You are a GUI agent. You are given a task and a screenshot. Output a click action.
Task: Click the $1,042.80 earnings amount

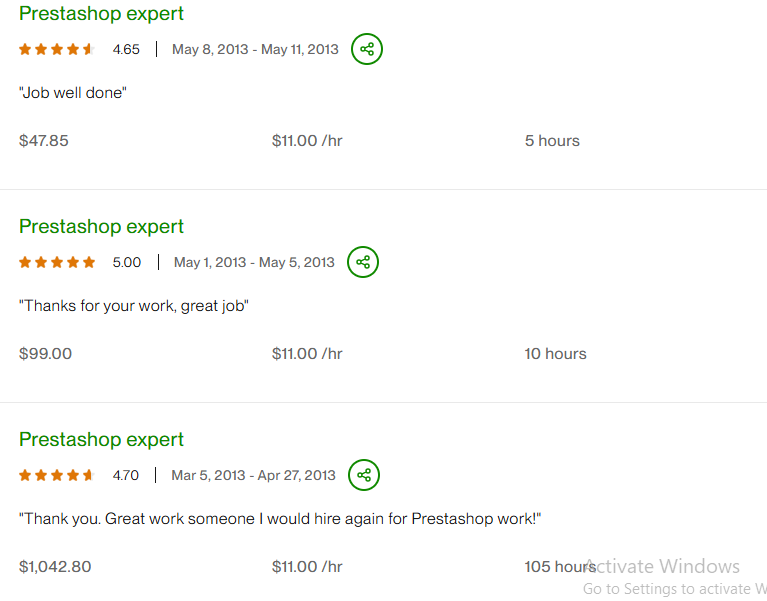tap(55, 567)
